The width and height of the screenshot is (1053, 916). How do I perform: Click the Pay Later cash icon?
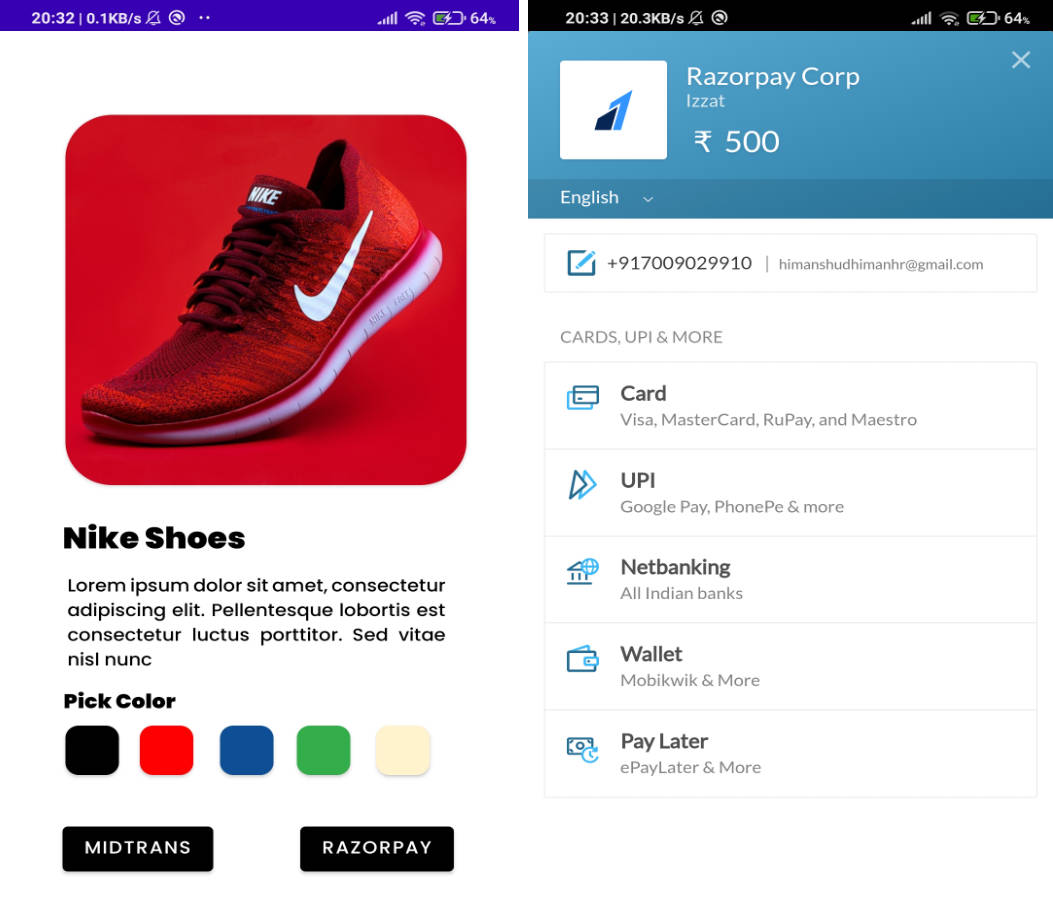click(582, 749)
